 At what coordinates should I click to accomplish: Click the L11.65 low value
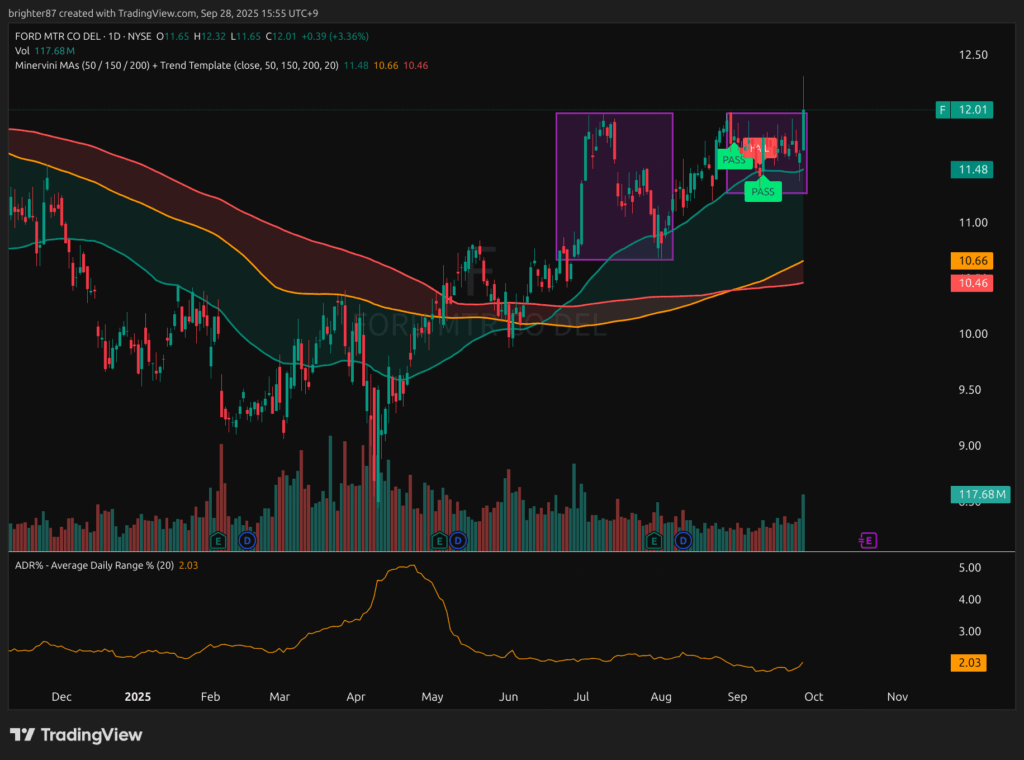pos(246,37)
